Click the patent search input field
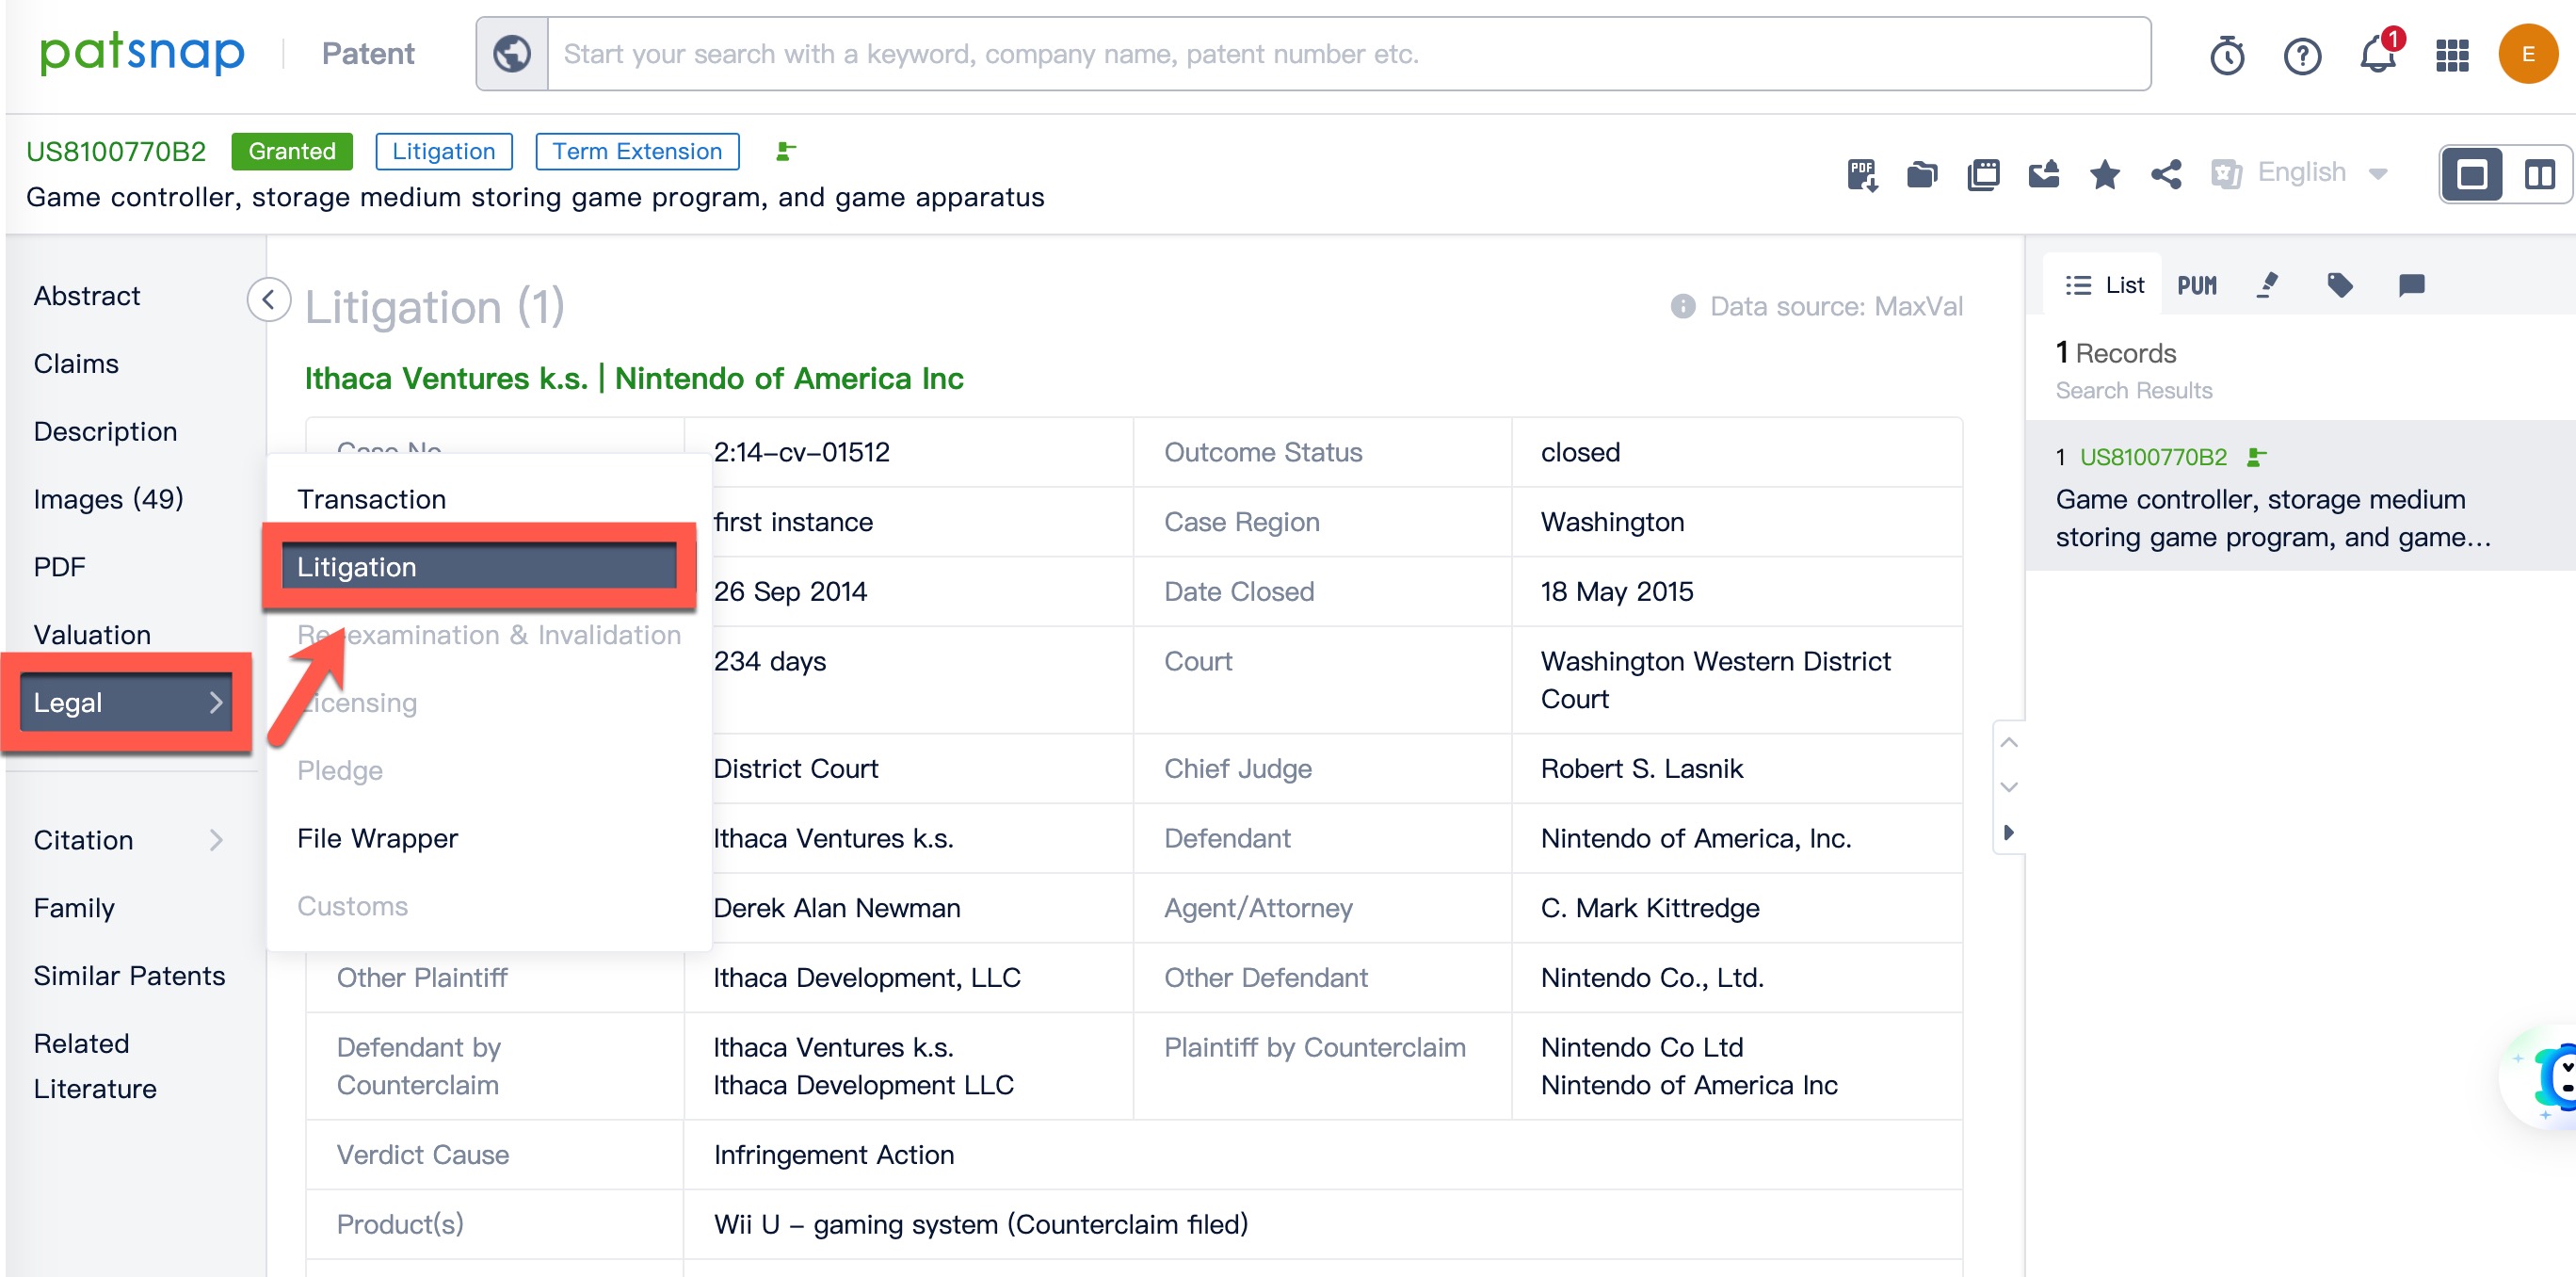The height and width of the screenshot is (1277, 2576). tap(1348, 54)
